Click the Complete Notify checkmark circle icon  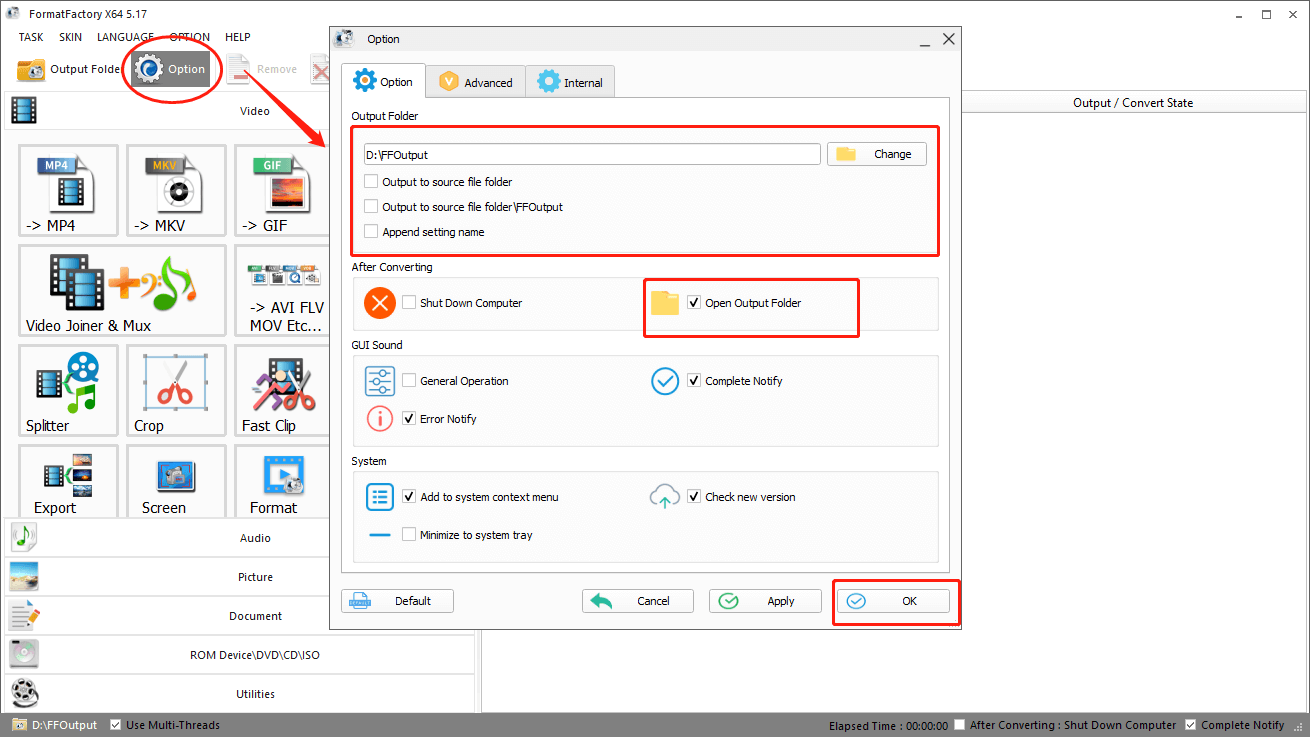pos(665,381)
